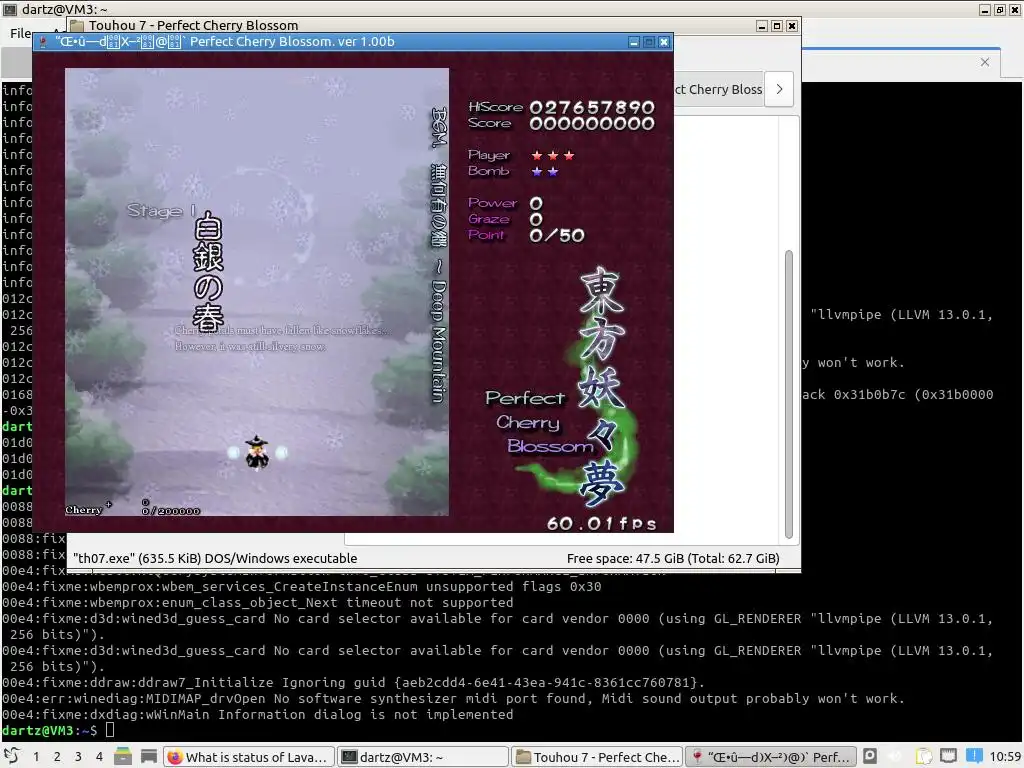Click the network monitor tray icon
The width and height of the screenshot is (1024, 768).
coord(948,756)
